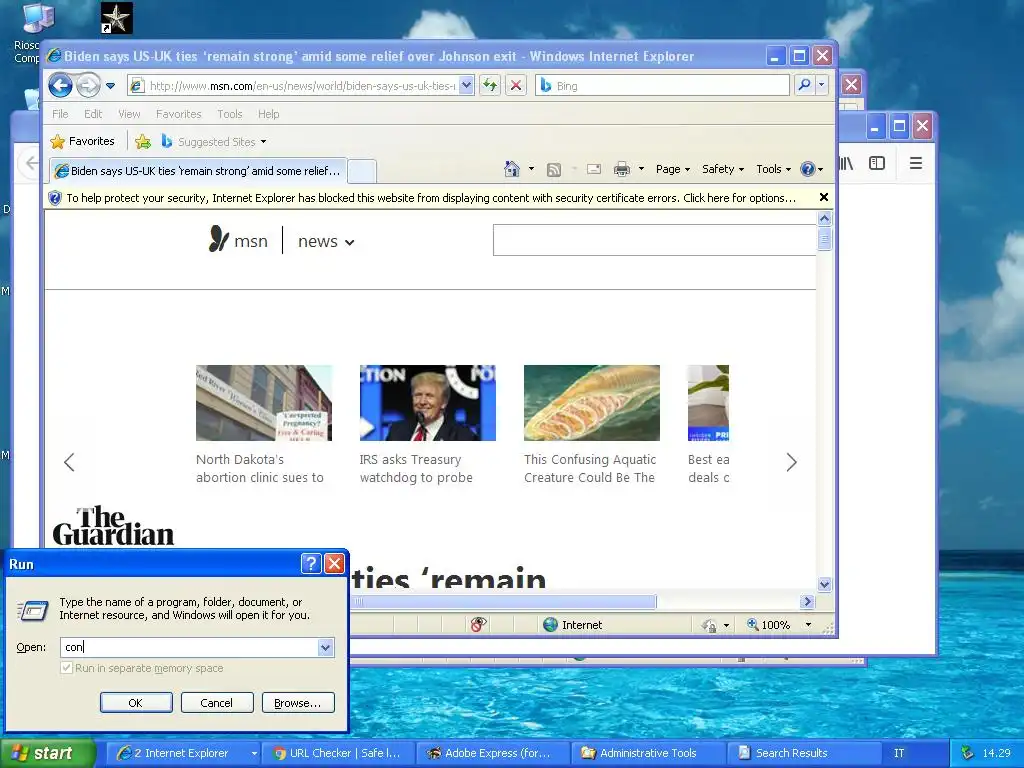Click the msn logo
1024x768 pixels.
pos(238,240)
